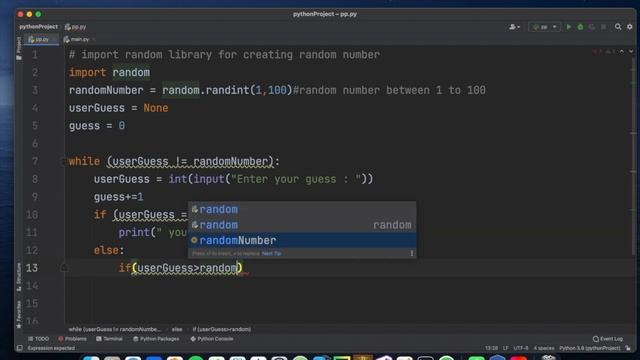Open the cursor position 13:28 go-to-line widget
This screenshot has width=640, height=360.
click(491, 348)
